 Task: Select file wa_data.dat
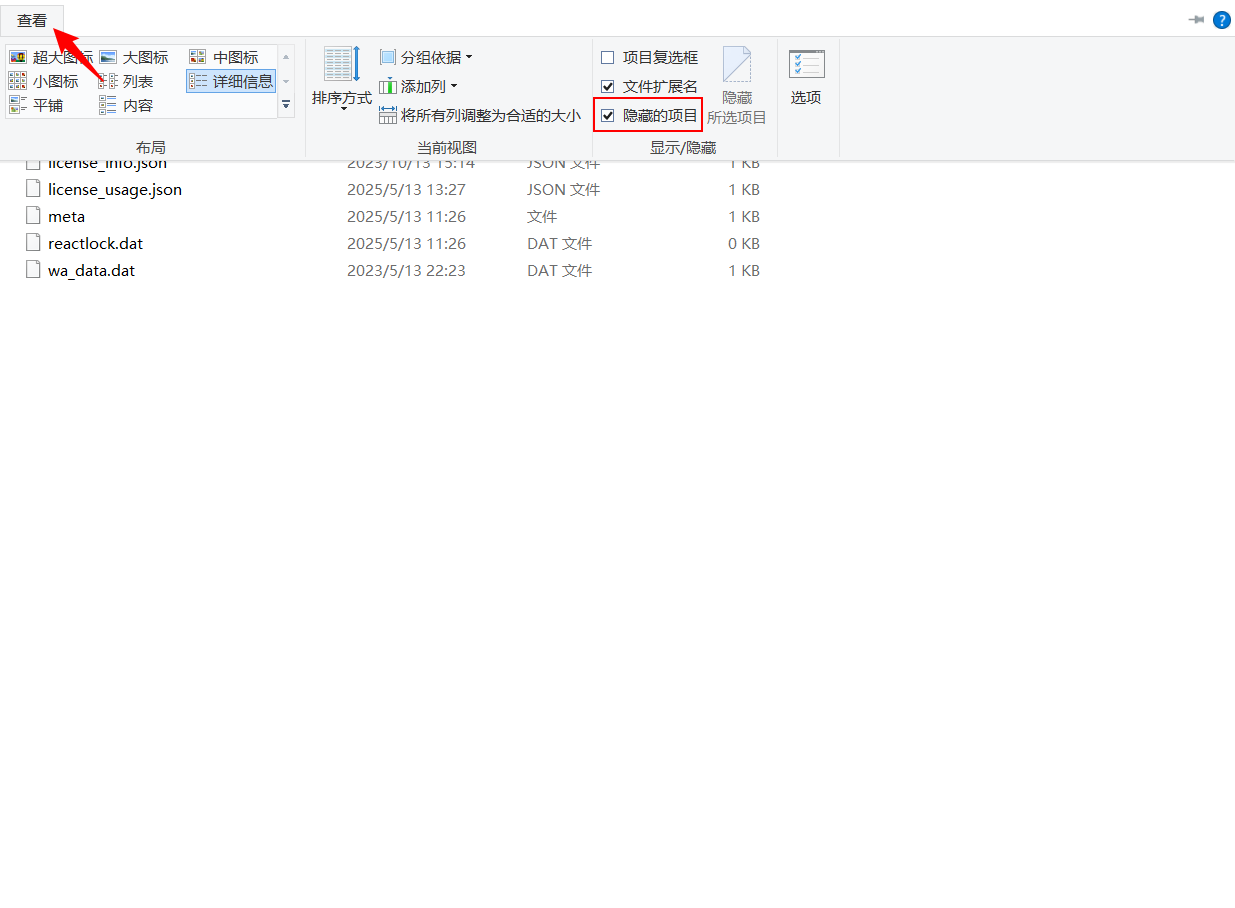coord(92,270)
